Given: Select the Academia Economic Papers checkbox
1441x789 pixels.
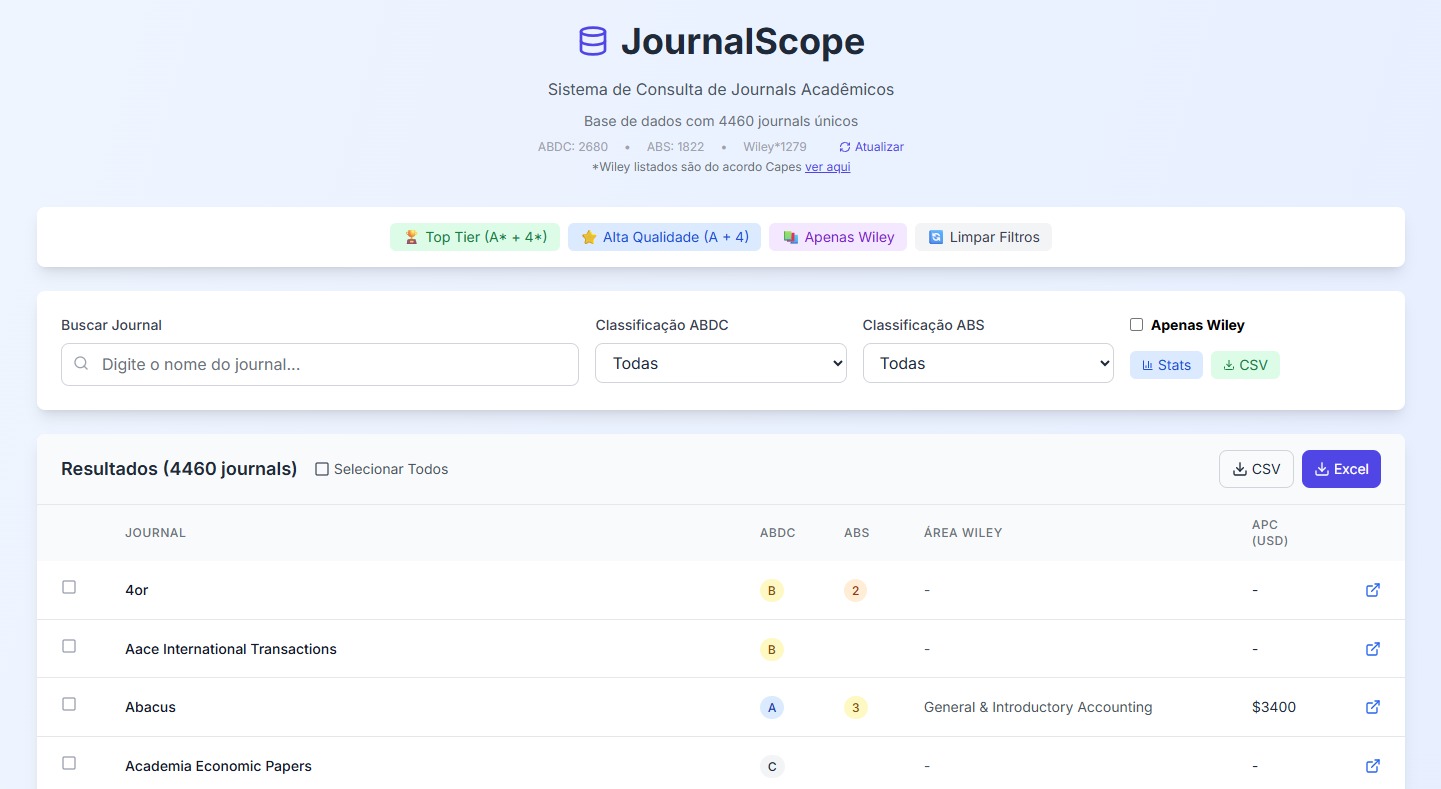Looking at the screenshot, I should [69, 763].
